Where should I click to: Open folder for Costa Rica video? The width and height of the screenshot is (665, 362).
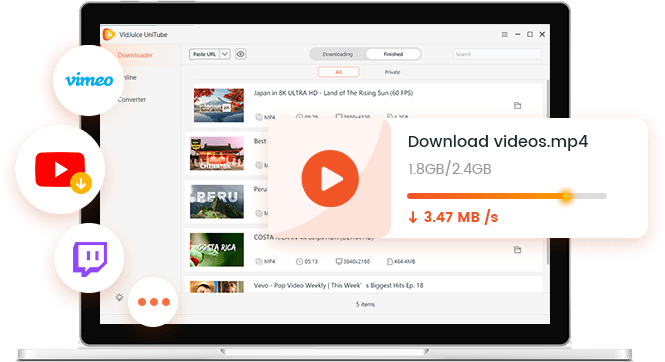pyautogui.click(x=517, y=250)
